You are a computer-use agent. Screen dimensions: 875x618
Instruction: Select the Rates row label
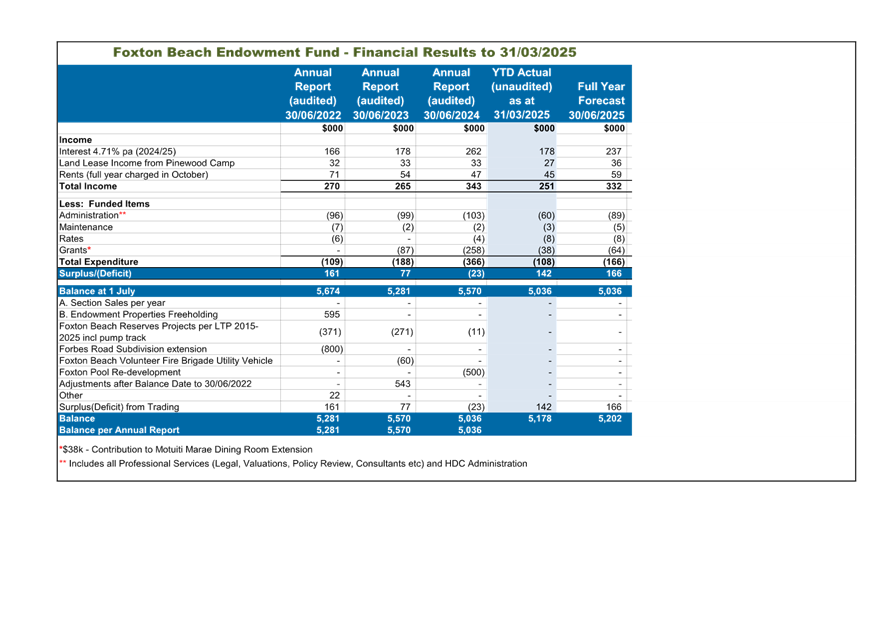[x=71, y=238]
